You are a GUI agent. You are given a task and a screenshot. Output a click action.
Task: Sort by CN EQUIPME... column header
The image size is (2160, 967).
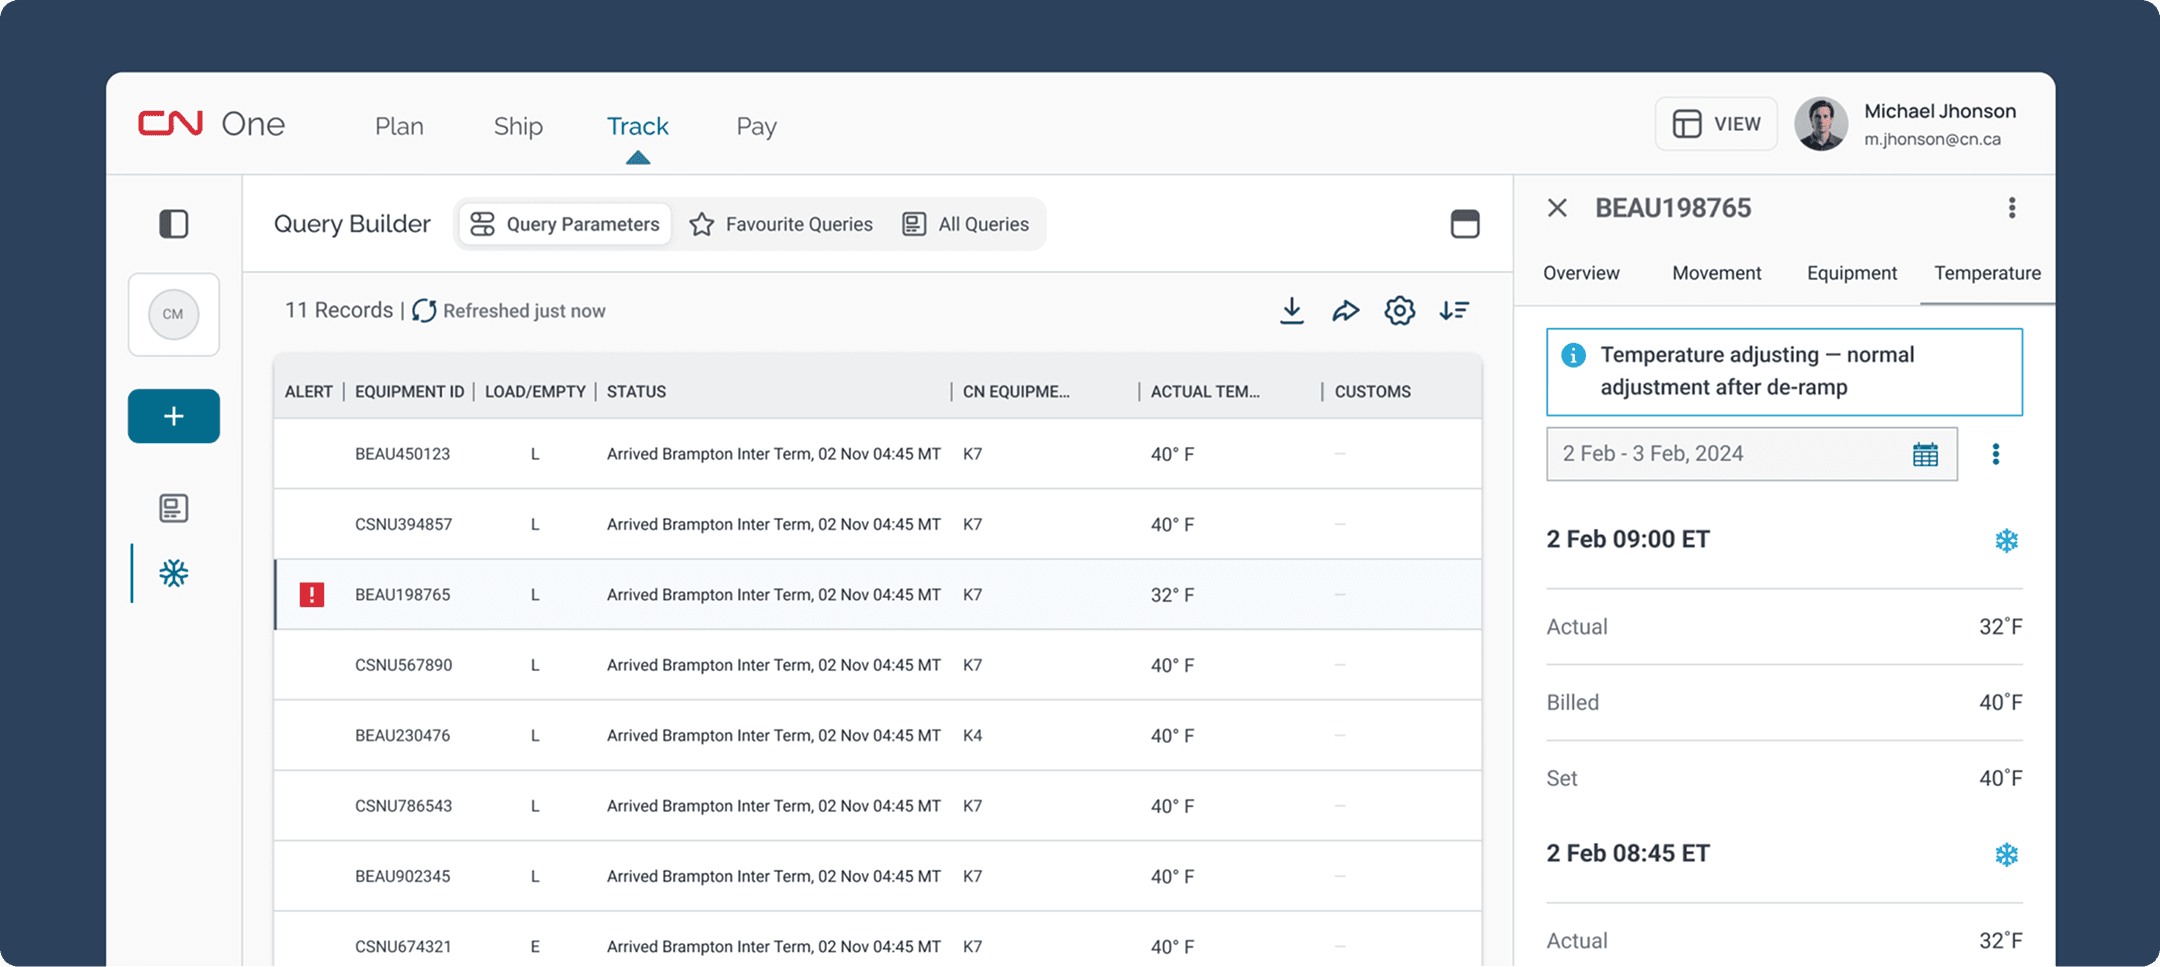[x=1016, y=392]
